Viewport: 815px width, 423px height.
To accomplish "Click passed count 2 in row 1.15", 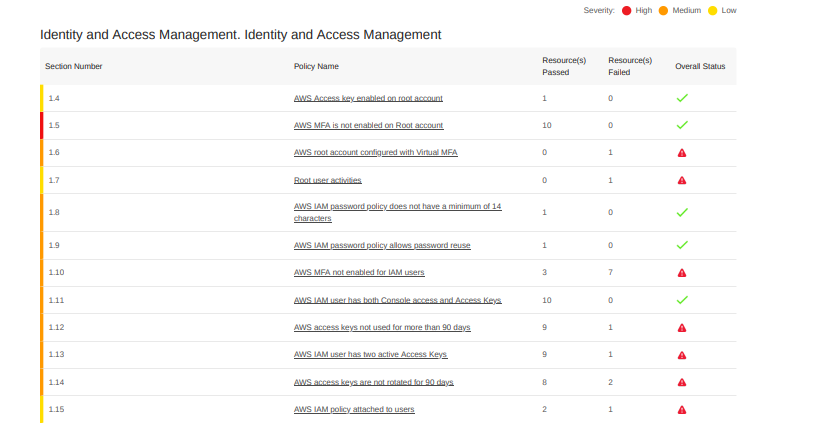I will [544, 409].
